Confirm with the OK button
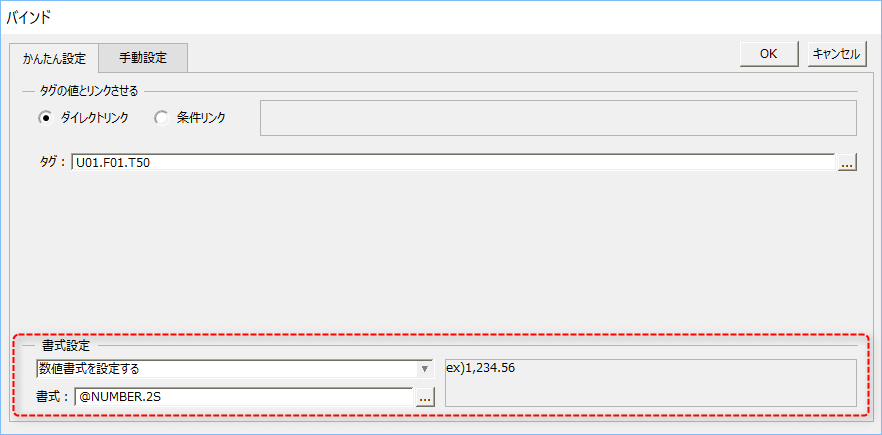This screenshot has width=882, height=435. 768,54
